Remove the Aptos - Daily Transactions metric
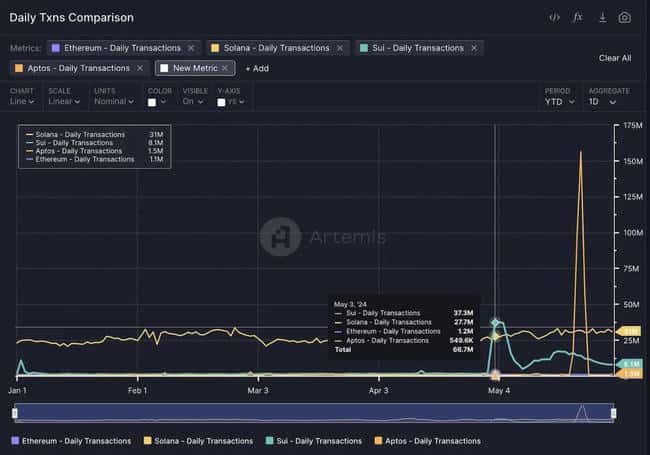The image size is (650, 455). coord(141,68)
